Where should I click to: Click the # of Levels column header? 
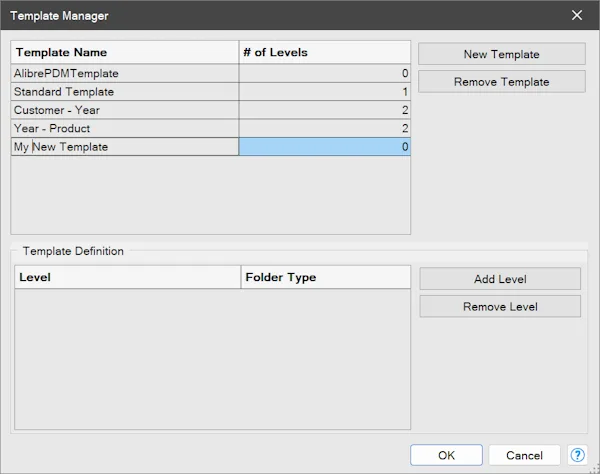point(324,52)
